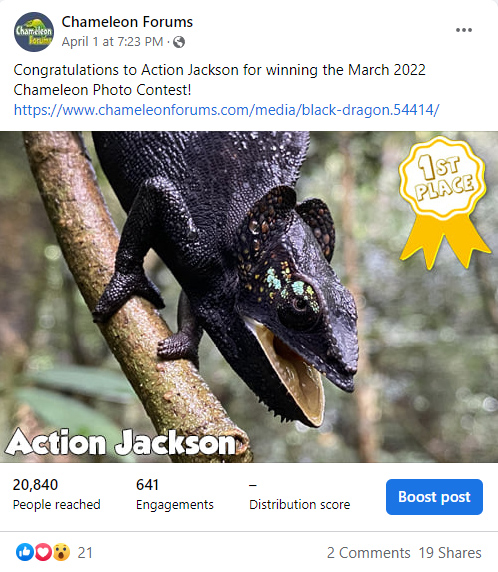This screenshot has width=498, height=572.
Task: Open the black chameleon contest photo
Action: 249,297
